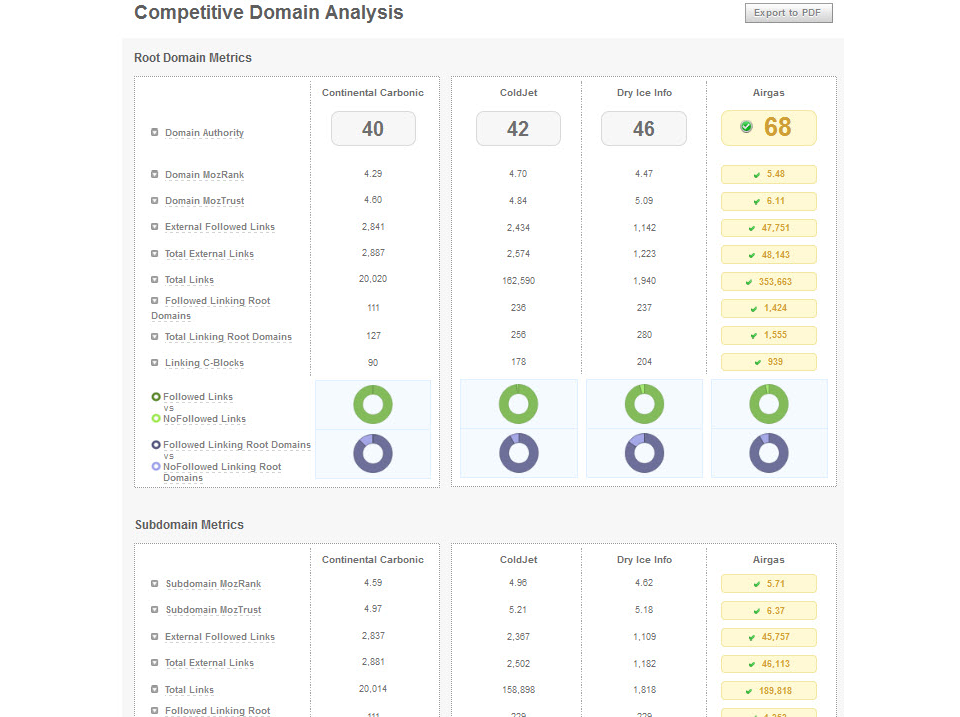The height and width of the screenshot is (717, 960).
Task: Click the dark green Followed Links legend circle
Action: (156, 397)
